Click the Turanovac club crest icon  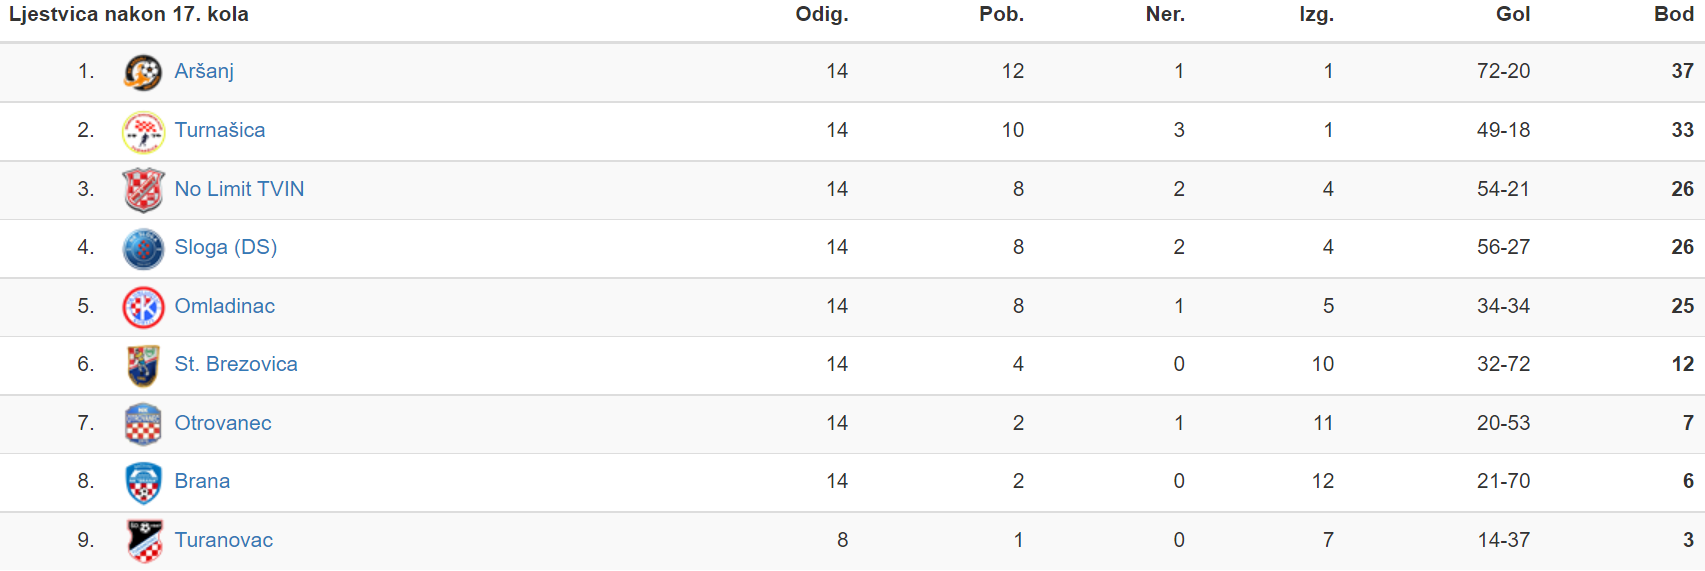click(x=144, y=541)
